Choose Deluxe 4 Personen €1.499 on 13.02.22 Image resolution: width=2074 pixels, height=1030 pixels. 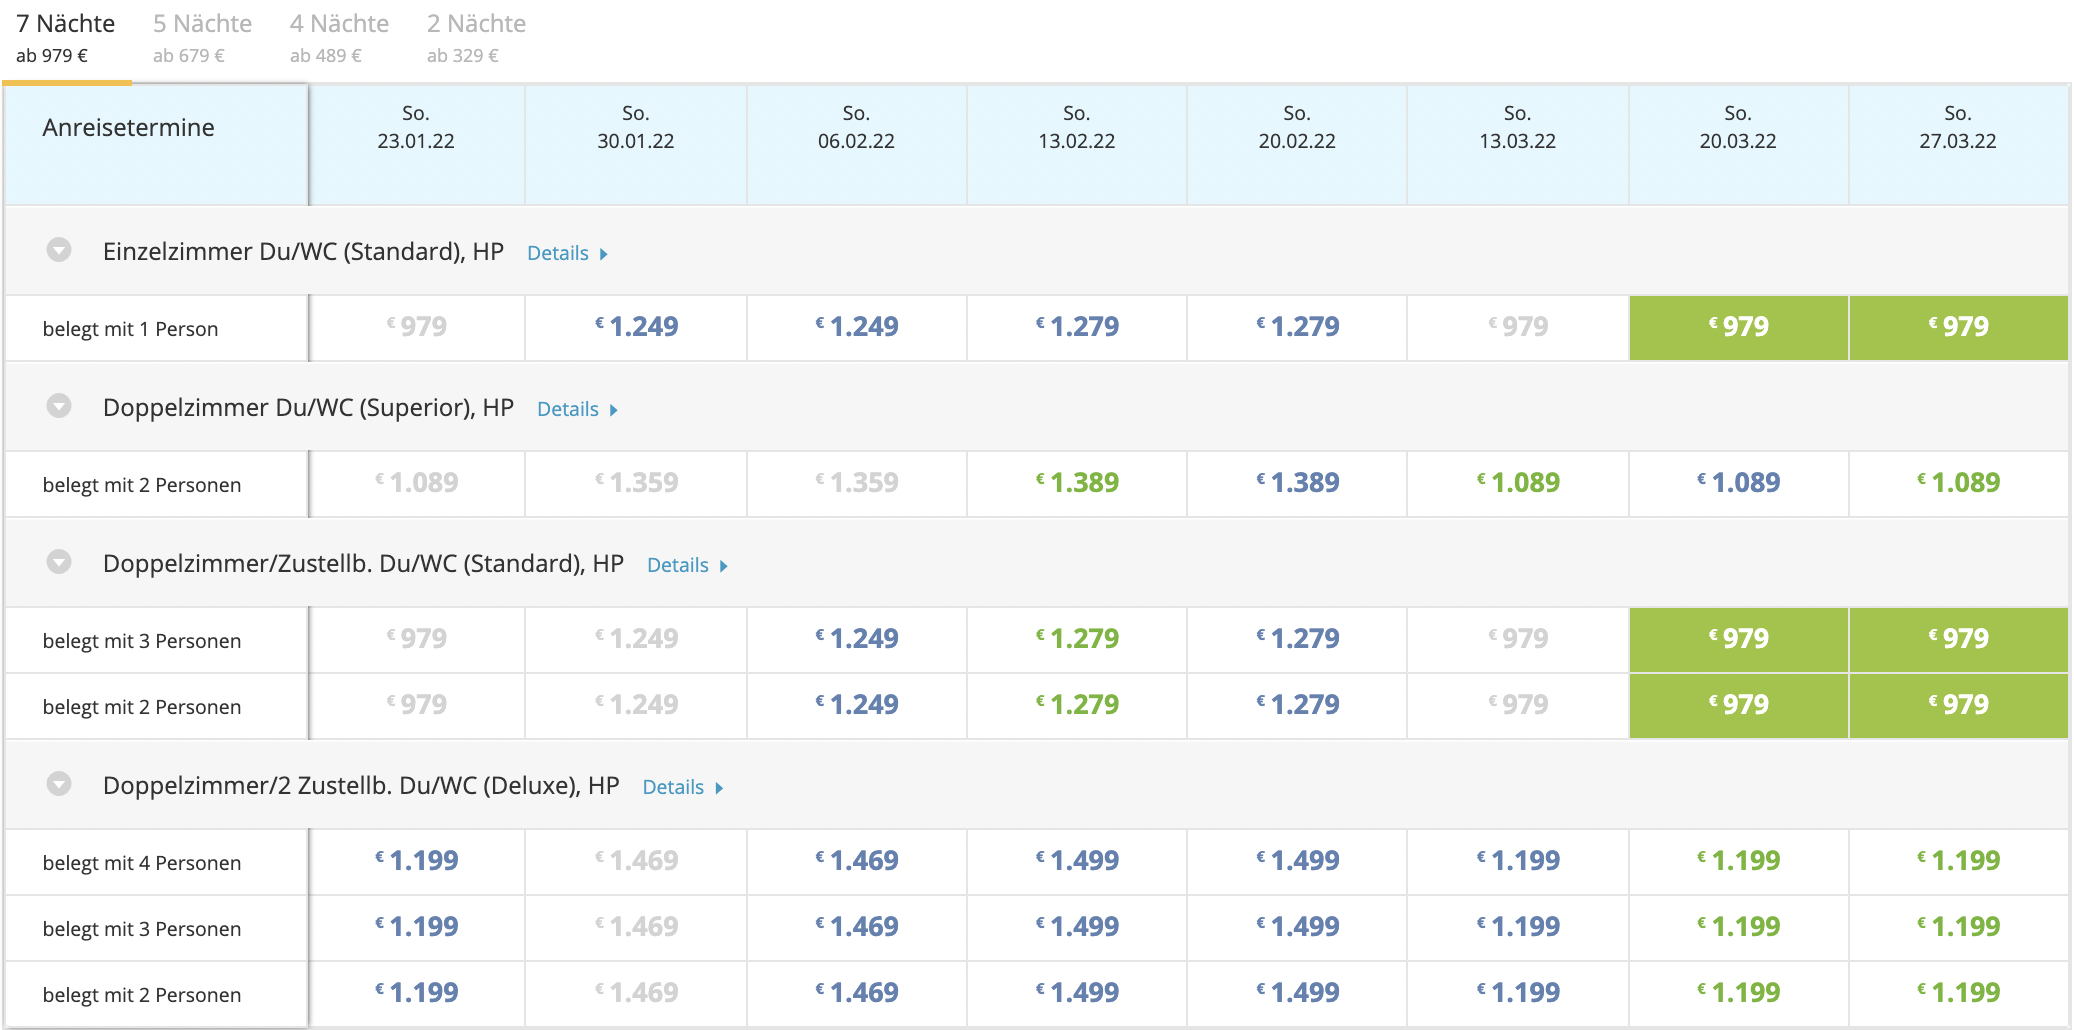pyautogui.click(x=1076, y=861)
